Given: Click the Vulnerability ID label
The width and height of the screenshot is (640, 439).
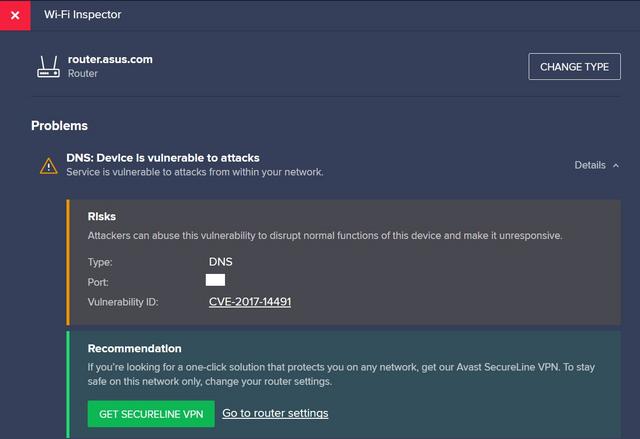Looking at the screenshot, I should [123, 302].
